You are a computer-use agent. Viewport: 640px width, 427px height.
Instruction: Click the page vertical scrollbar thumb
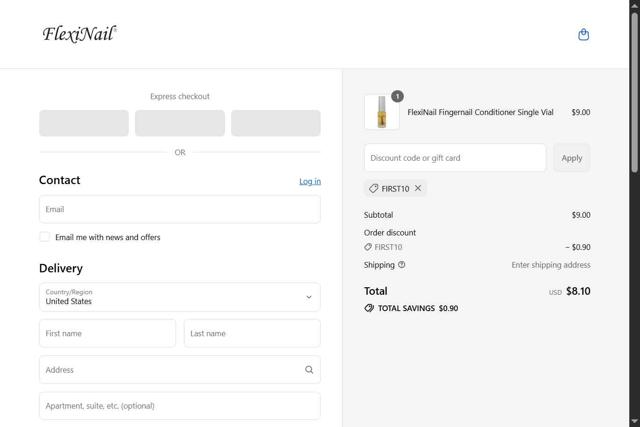tap(634, 92)
